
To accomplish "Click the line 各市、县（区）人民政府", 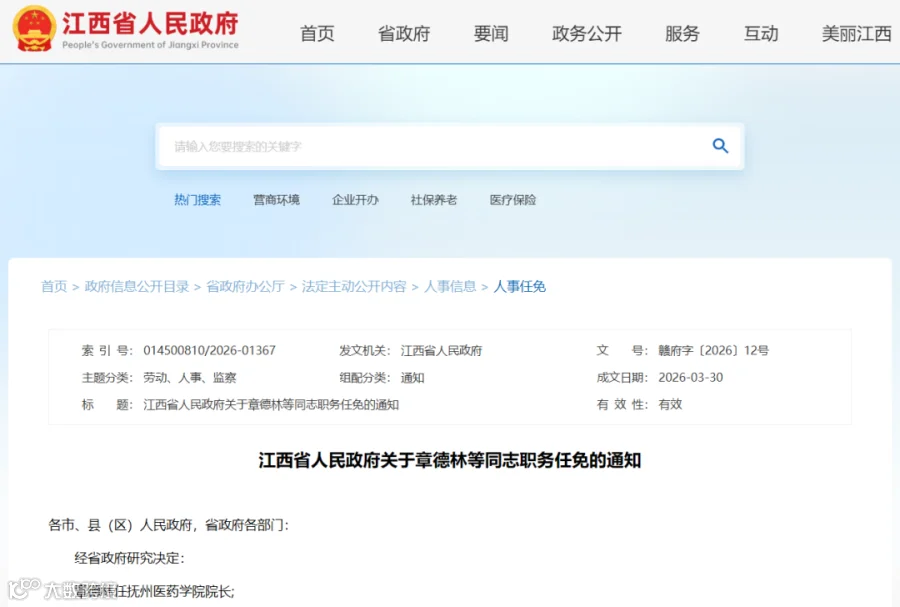I will click(168, 525).
